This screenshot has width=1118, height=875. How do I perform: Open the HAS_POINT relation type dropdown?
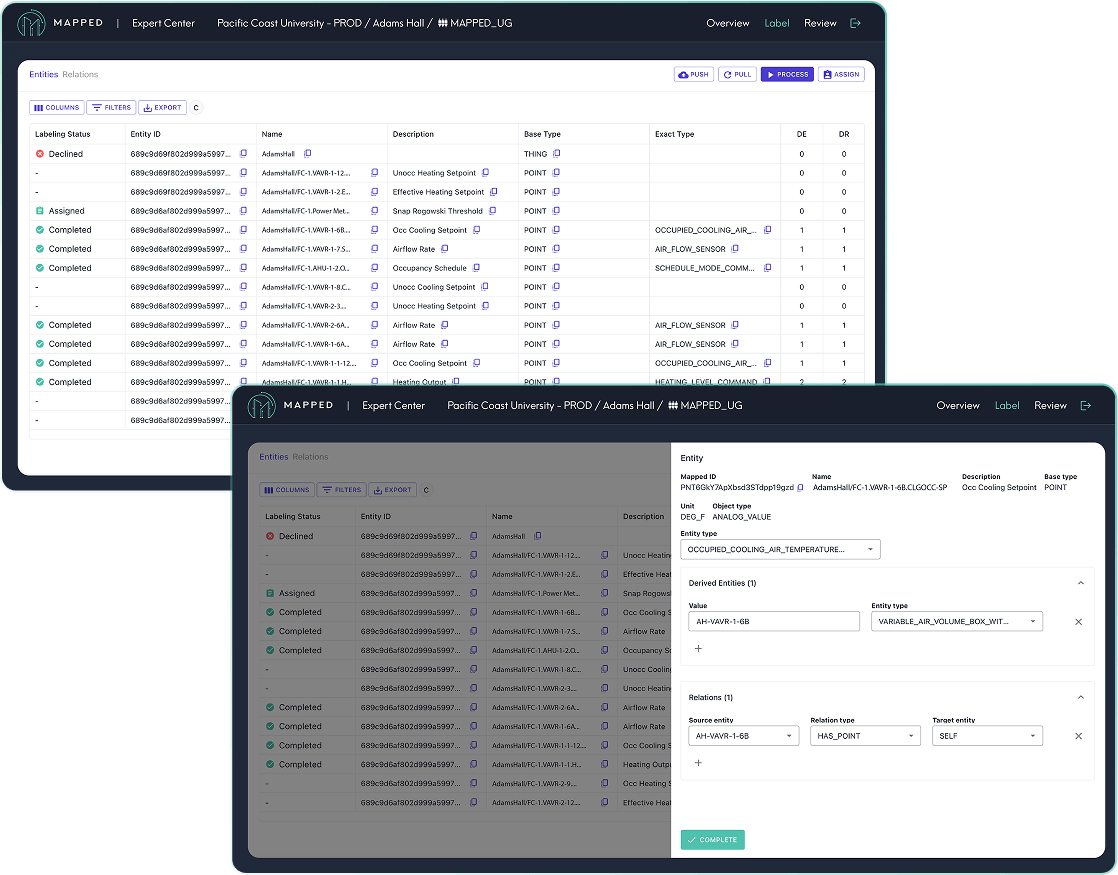(x=864, y=736)
